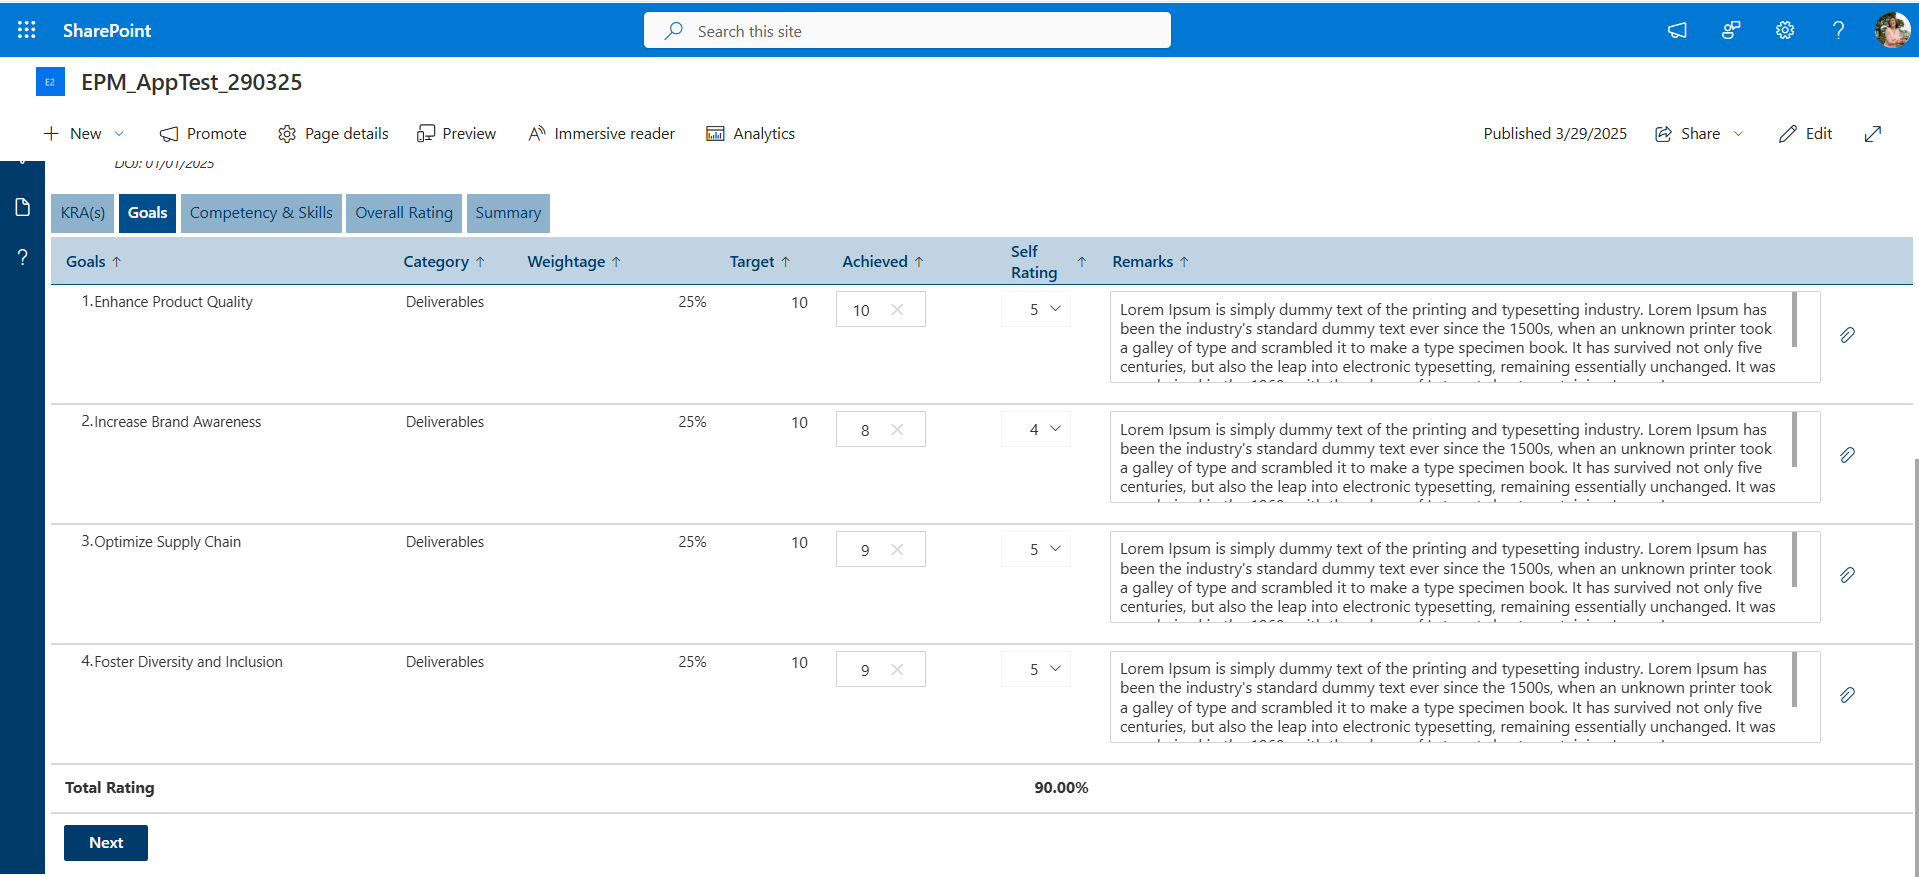
Task: Click attachment paperclip for Foster Diversity row
Action: [x=1847, y=695]
